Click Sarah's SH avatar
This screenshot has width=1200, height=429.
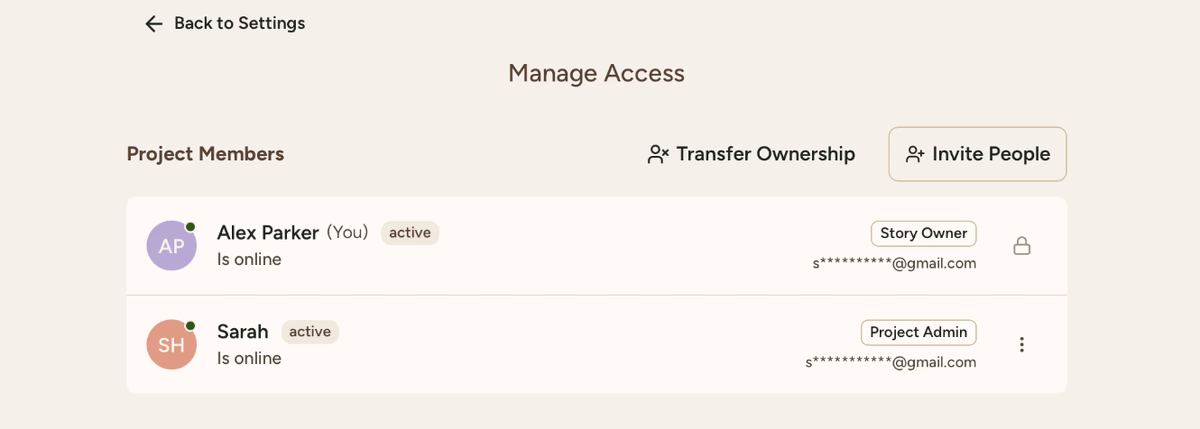171,345
